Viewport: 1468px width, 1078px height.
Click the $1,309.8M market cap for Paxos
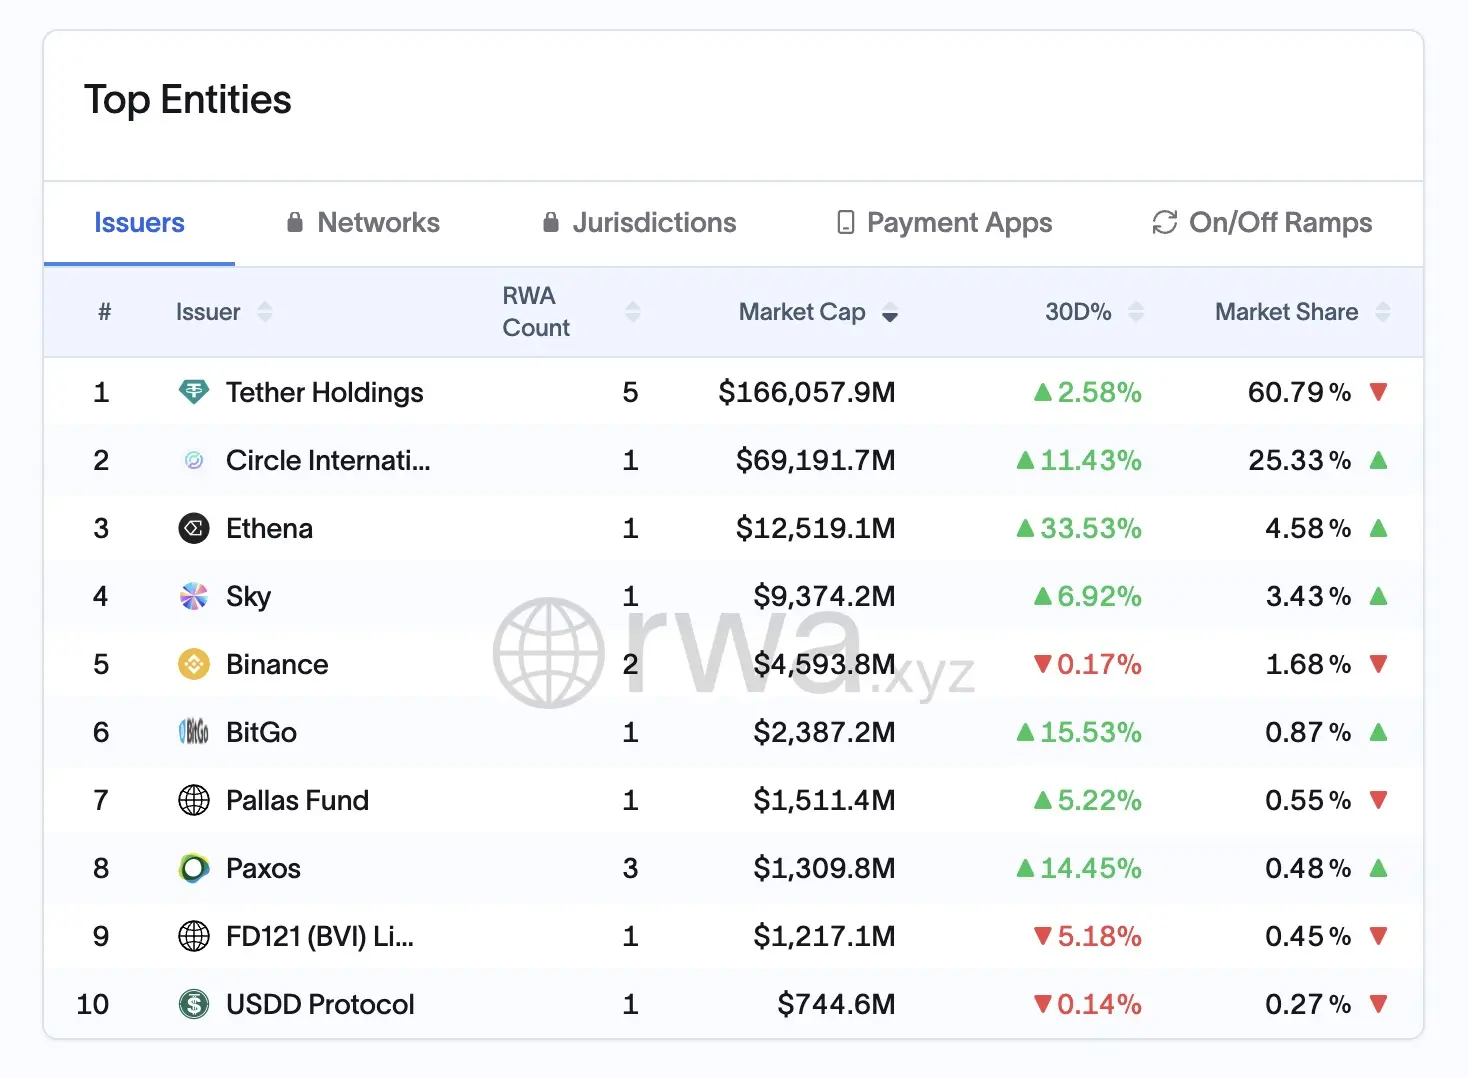pyautogui.click(x=825, y=868)
